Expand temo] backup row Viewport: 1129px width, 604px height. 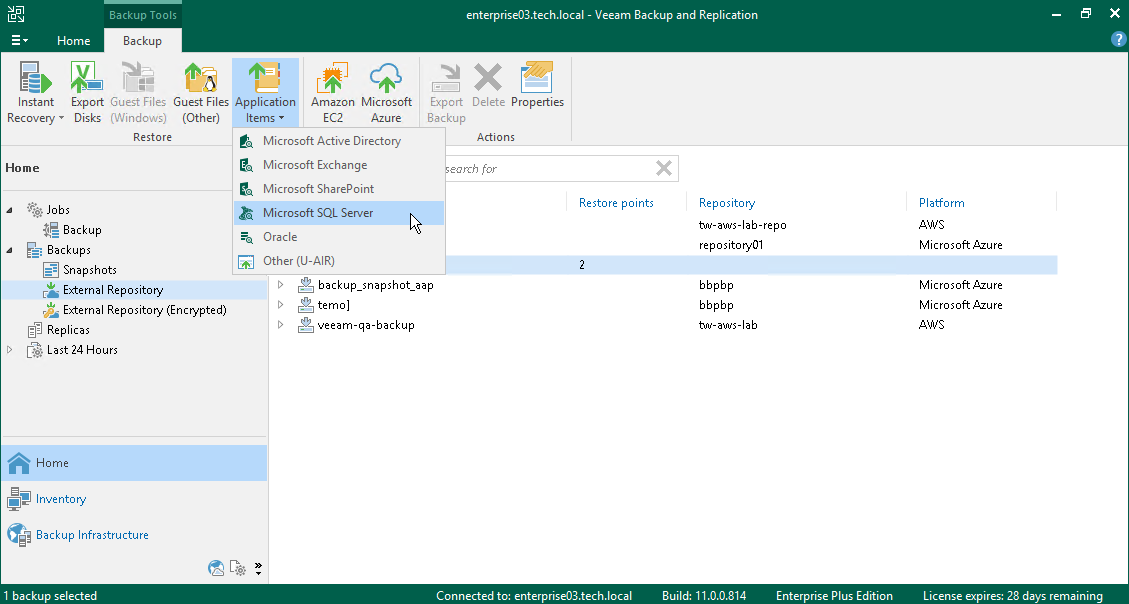[281, 305]
